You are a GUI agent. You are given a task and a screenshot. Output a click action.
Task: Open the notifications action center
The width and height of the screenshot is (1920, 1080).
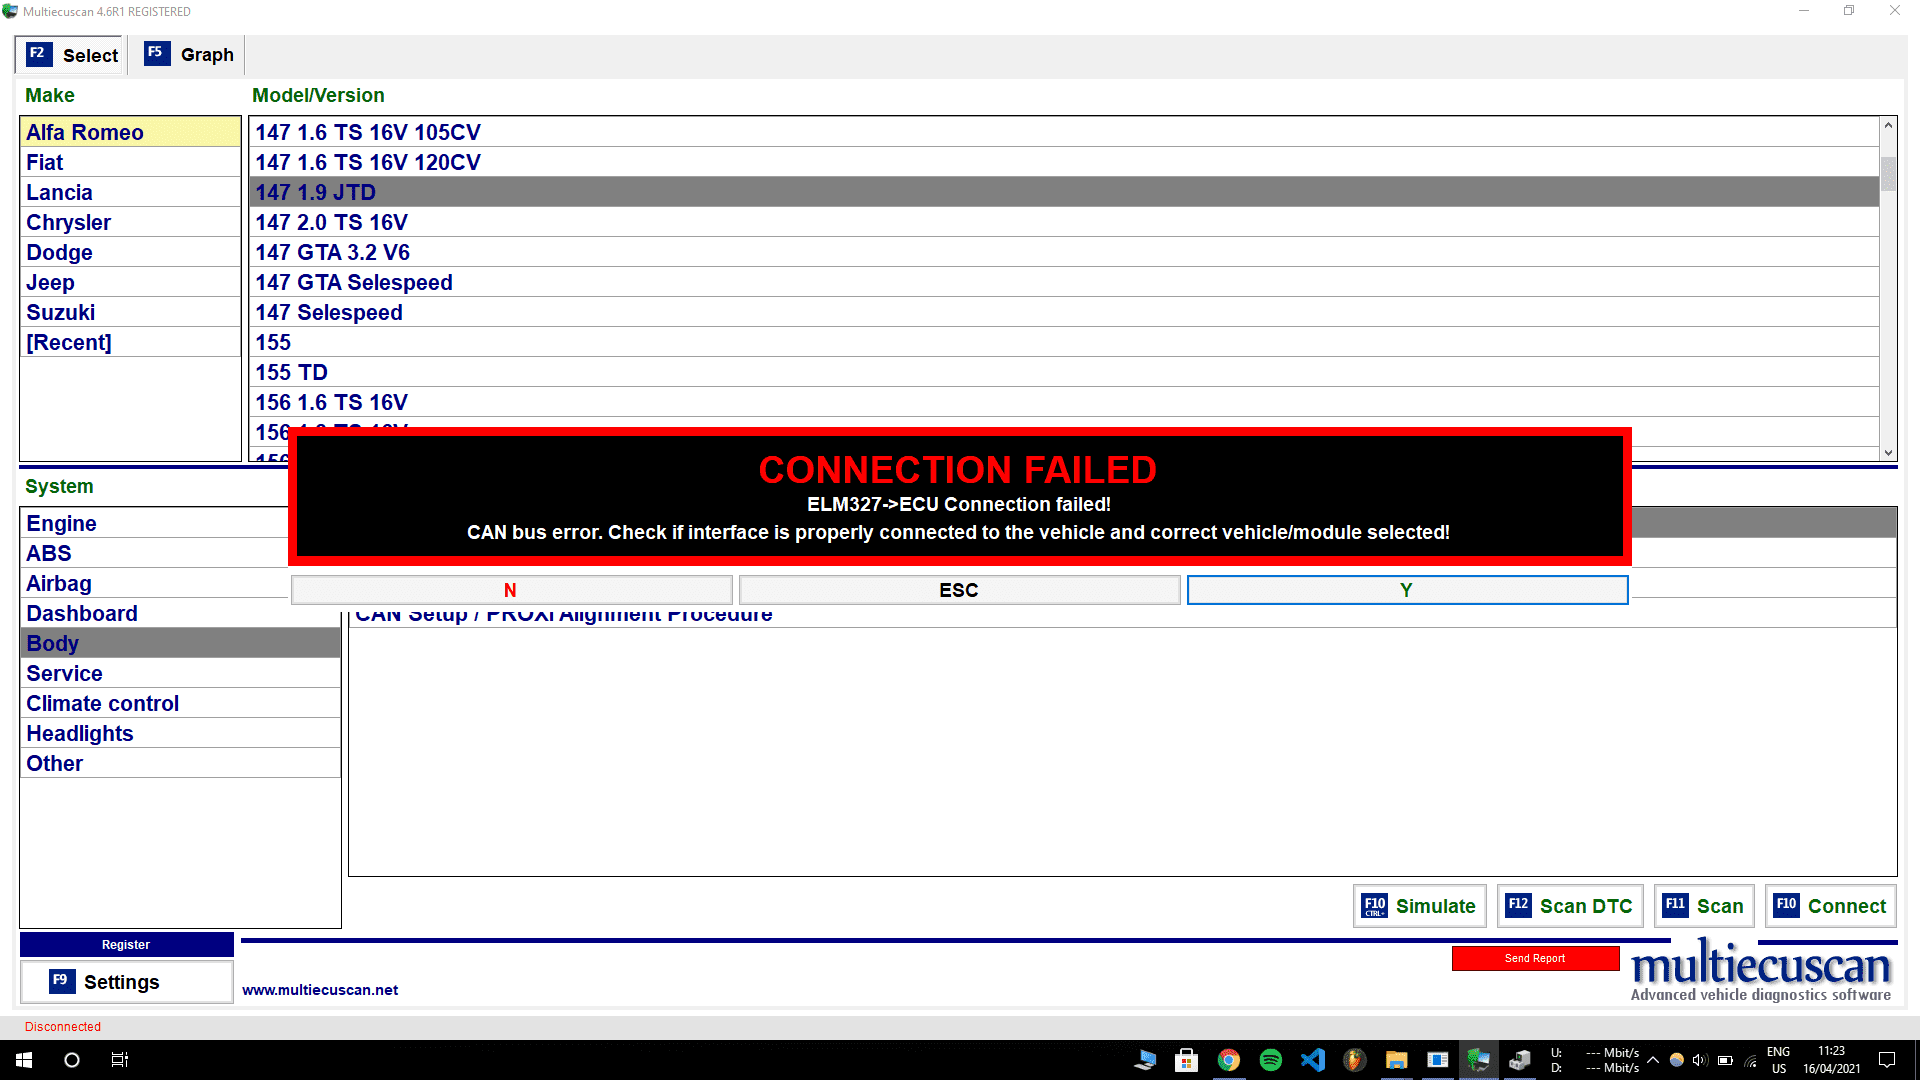click(1887, 1060)
